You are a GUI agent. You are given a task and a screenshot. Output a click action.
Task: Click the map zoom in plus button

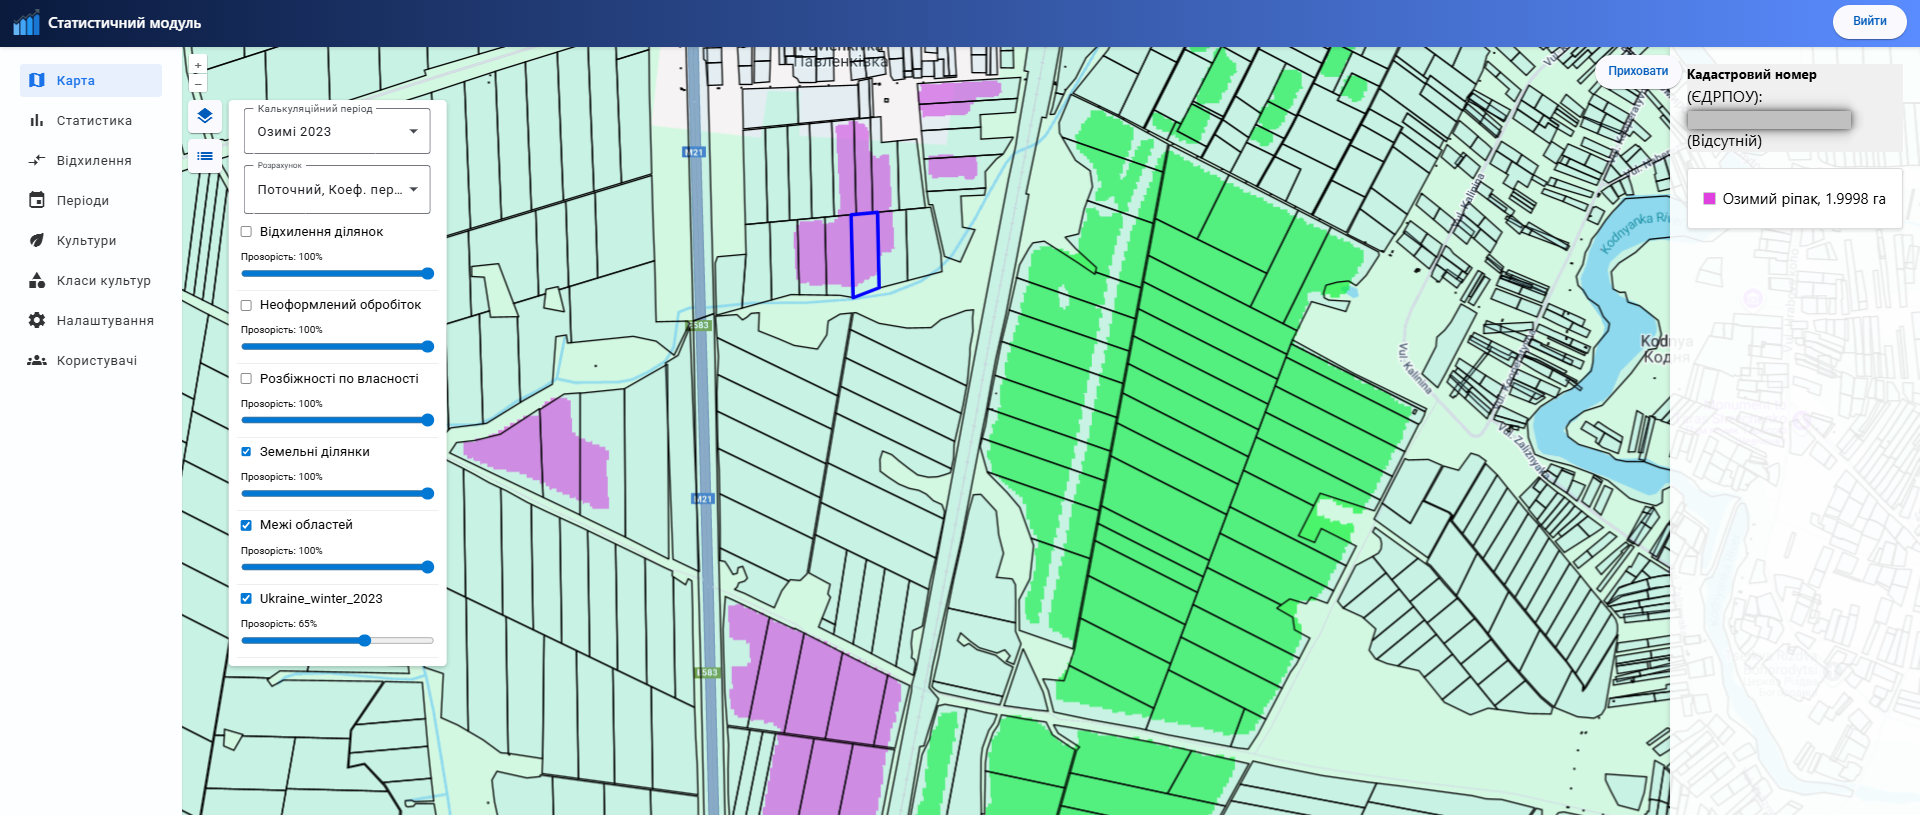(198, 65)
